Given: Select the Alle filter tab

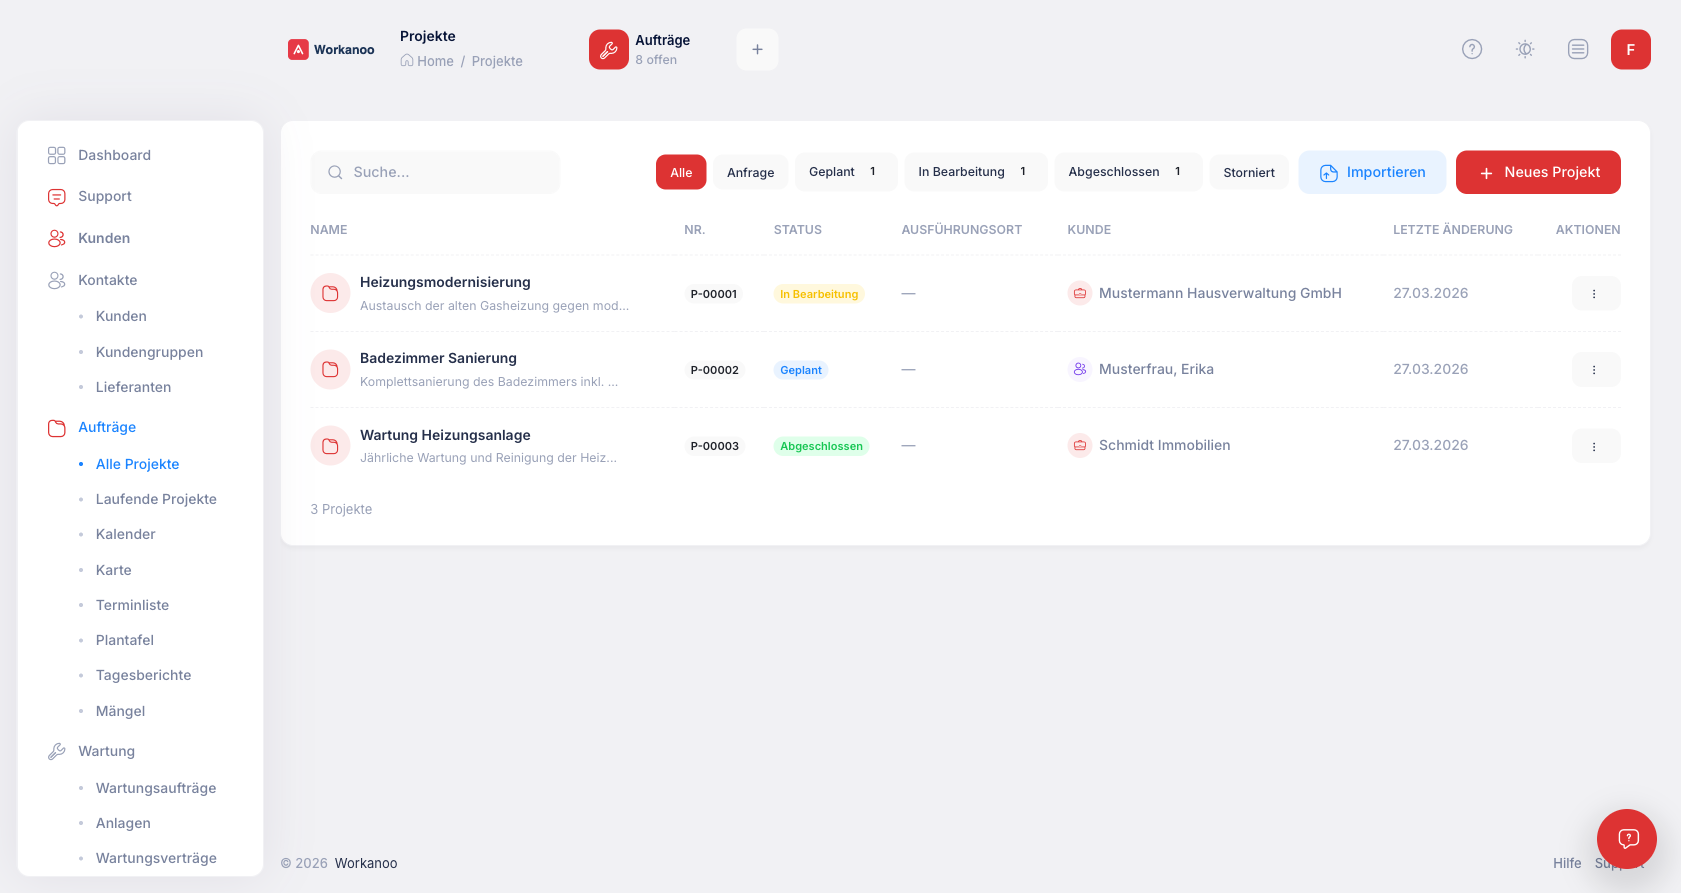Looking at the screenshot, I should (681, 172).
